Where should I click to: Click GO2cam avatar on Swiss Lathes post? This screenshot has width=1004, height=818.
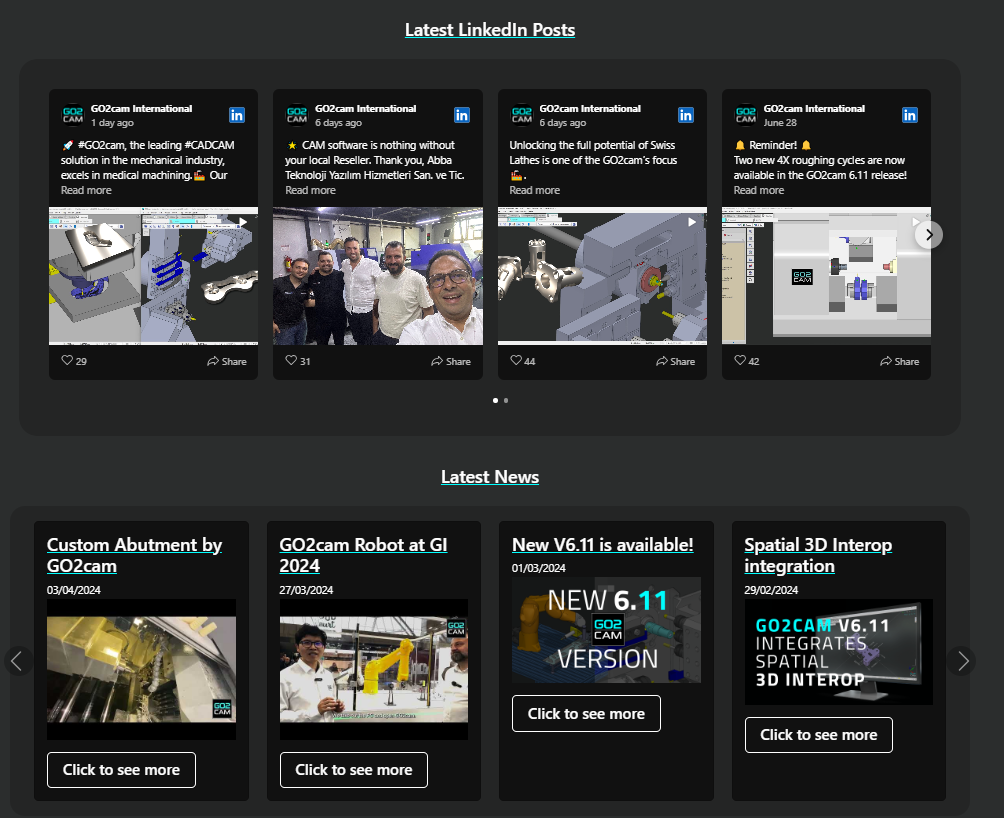click(x=521, y=115)
